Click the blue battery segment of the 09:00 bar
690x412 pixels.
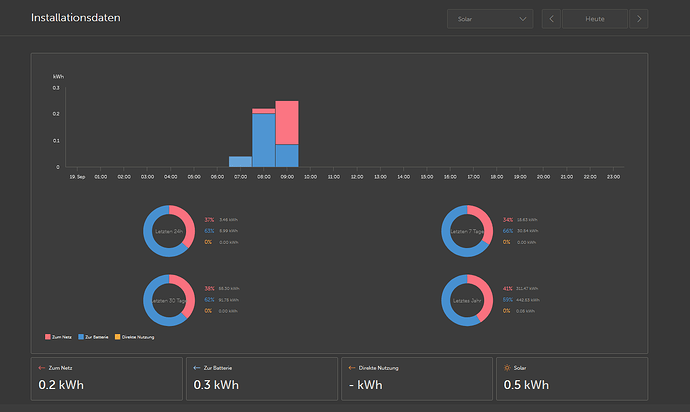287,156
